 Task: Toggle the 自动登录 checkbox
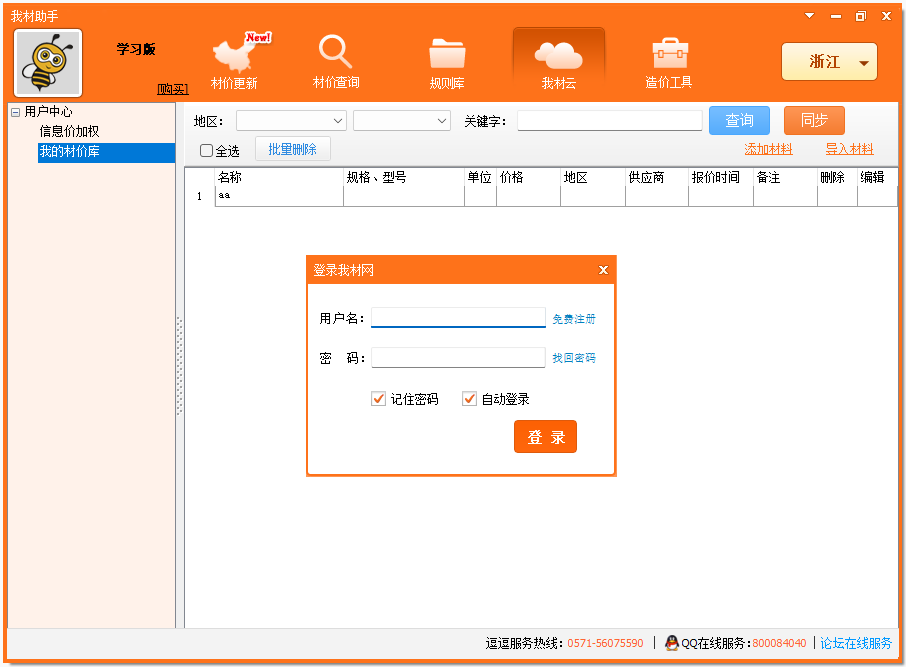tap(470, 399)
